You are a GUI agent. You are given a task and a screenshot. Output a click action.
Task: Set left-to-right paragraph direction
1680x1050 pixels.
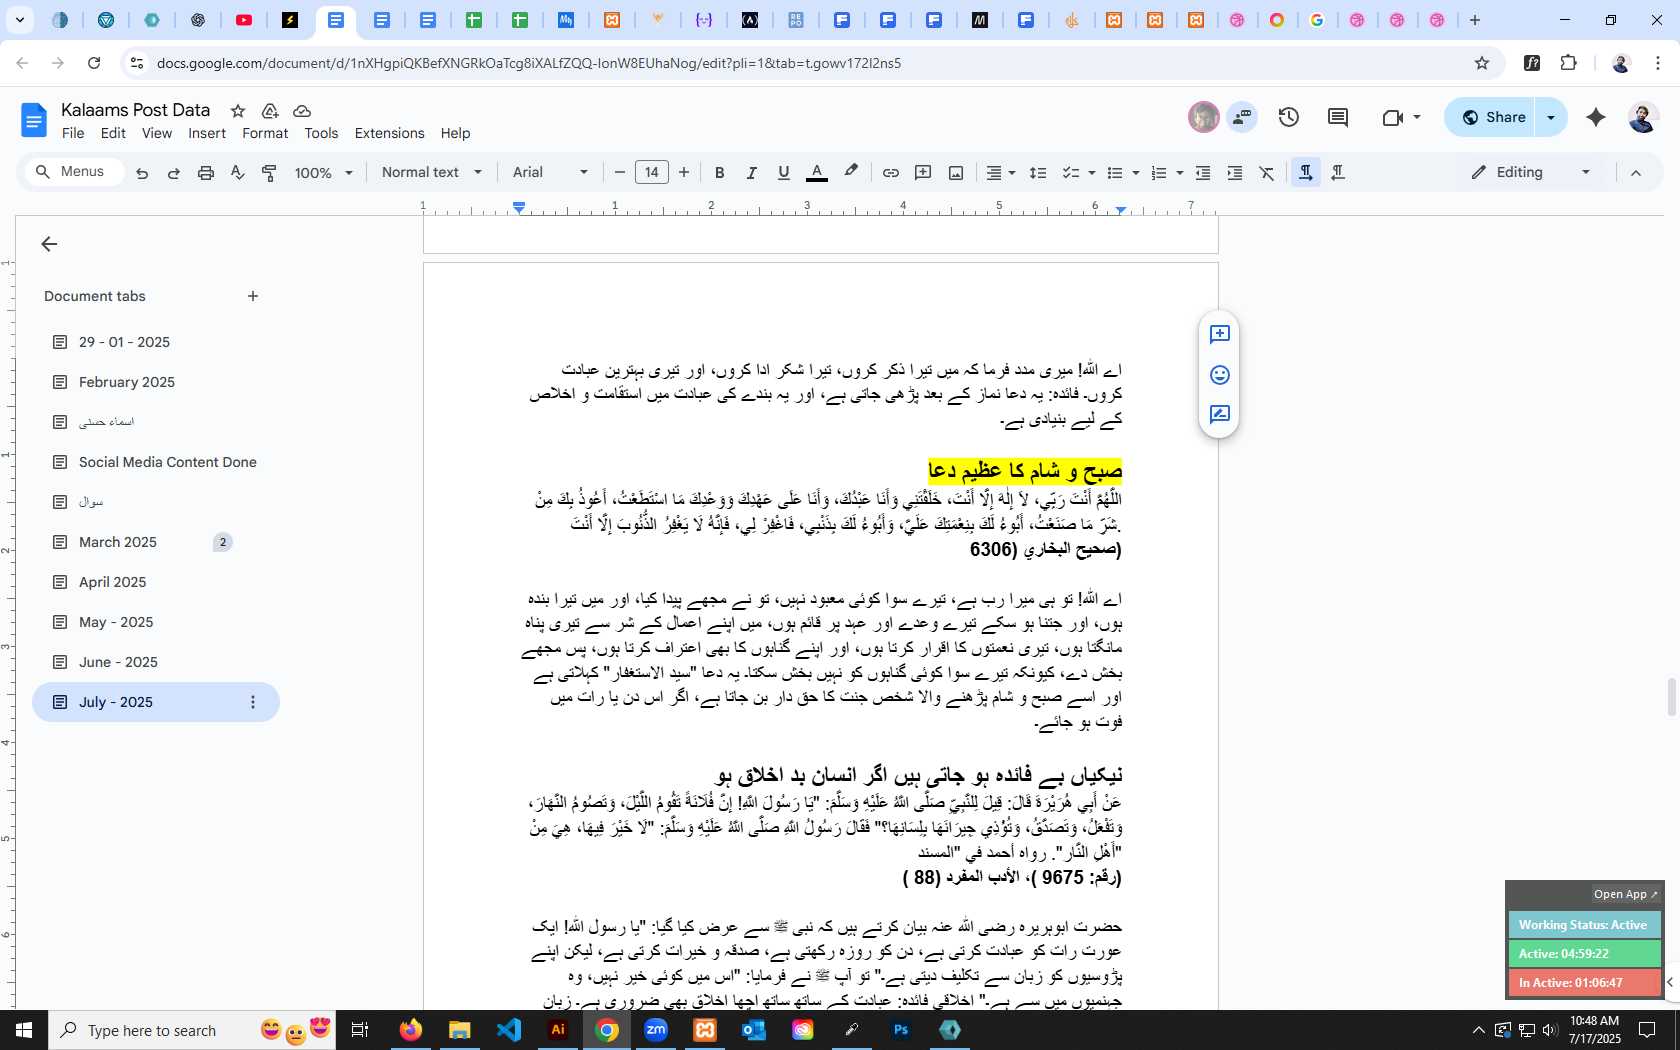[x=1305, y=173]
